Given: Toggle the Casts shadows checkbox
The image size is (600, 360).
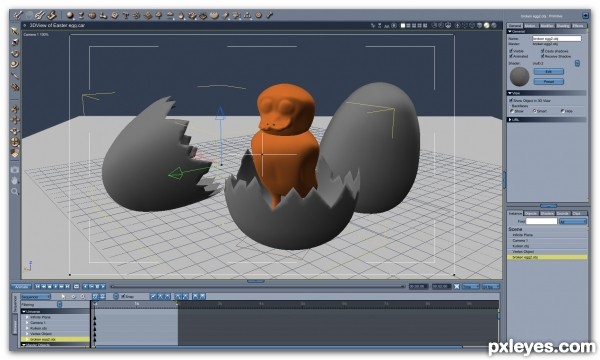Looking at the screenshot, I should [x=543, y=51].
